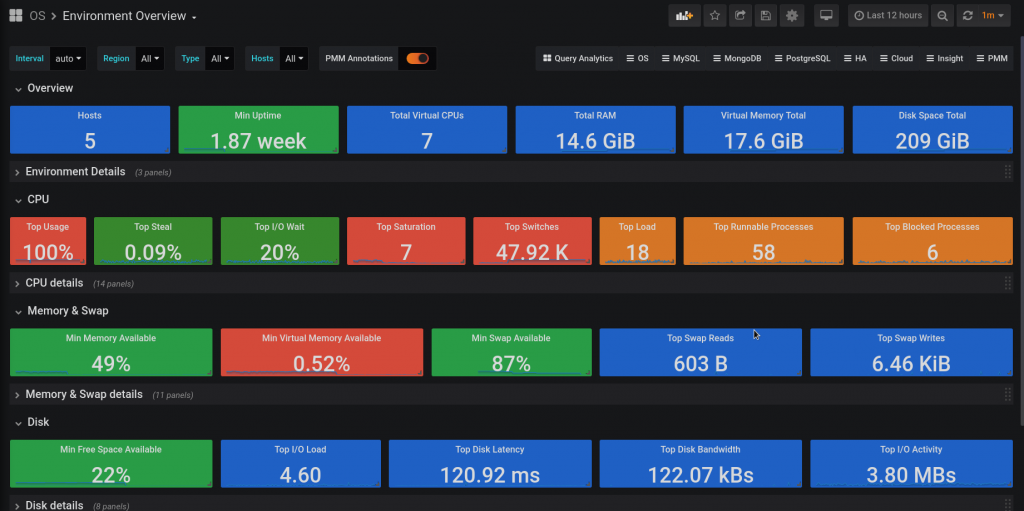Viewport: 1024px width, 511px height.
Task: Click the Top Usage 100% panel
Action: [48, 242]
